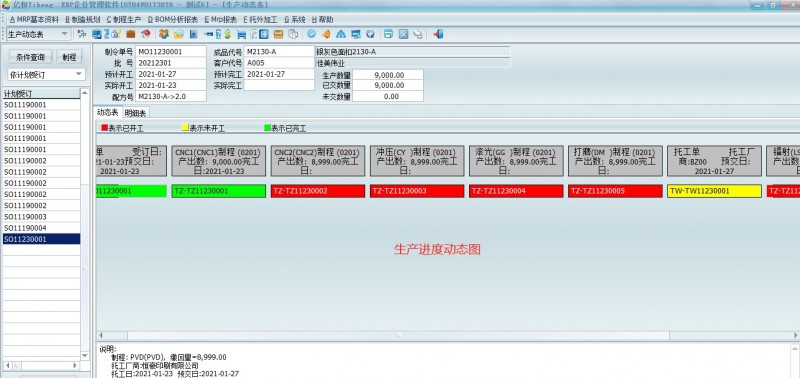Viewport: 800px width, 378px height.
Task: Click the green figure toolbar icon
Action: (228, 34)
